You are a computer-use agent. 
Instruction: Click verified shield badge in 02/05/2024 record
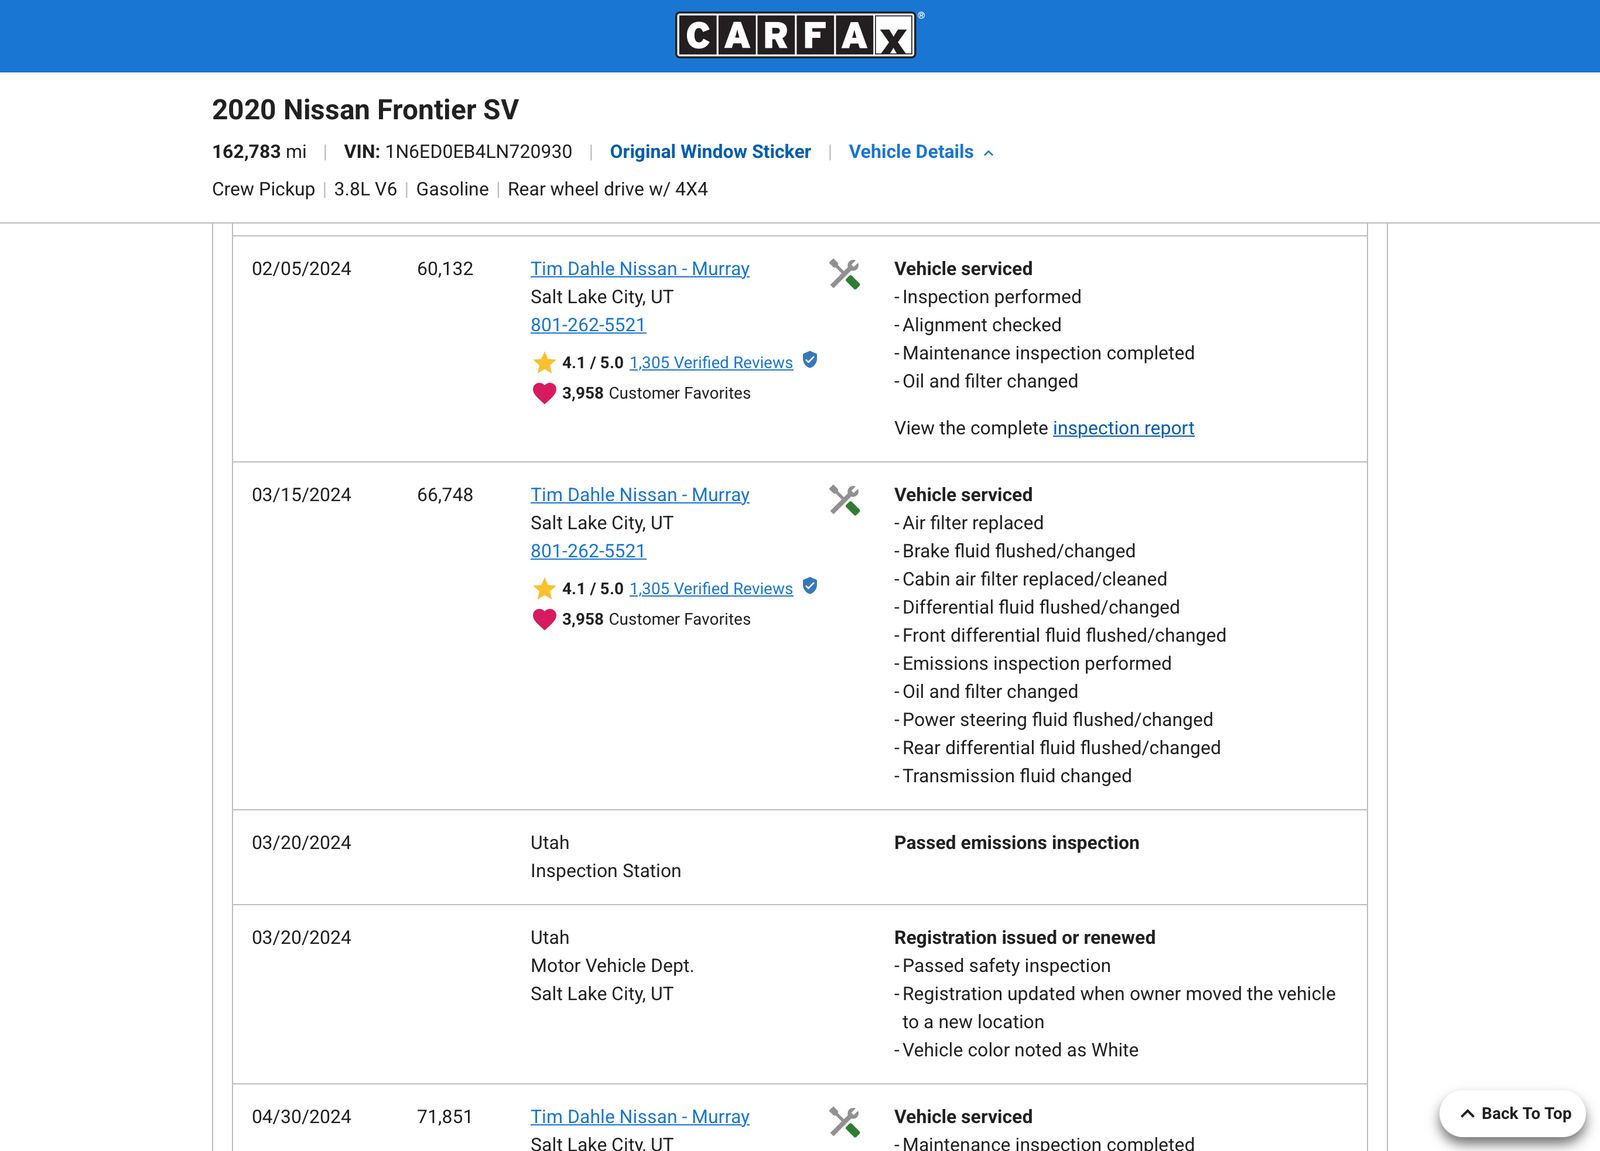(810, 360)
